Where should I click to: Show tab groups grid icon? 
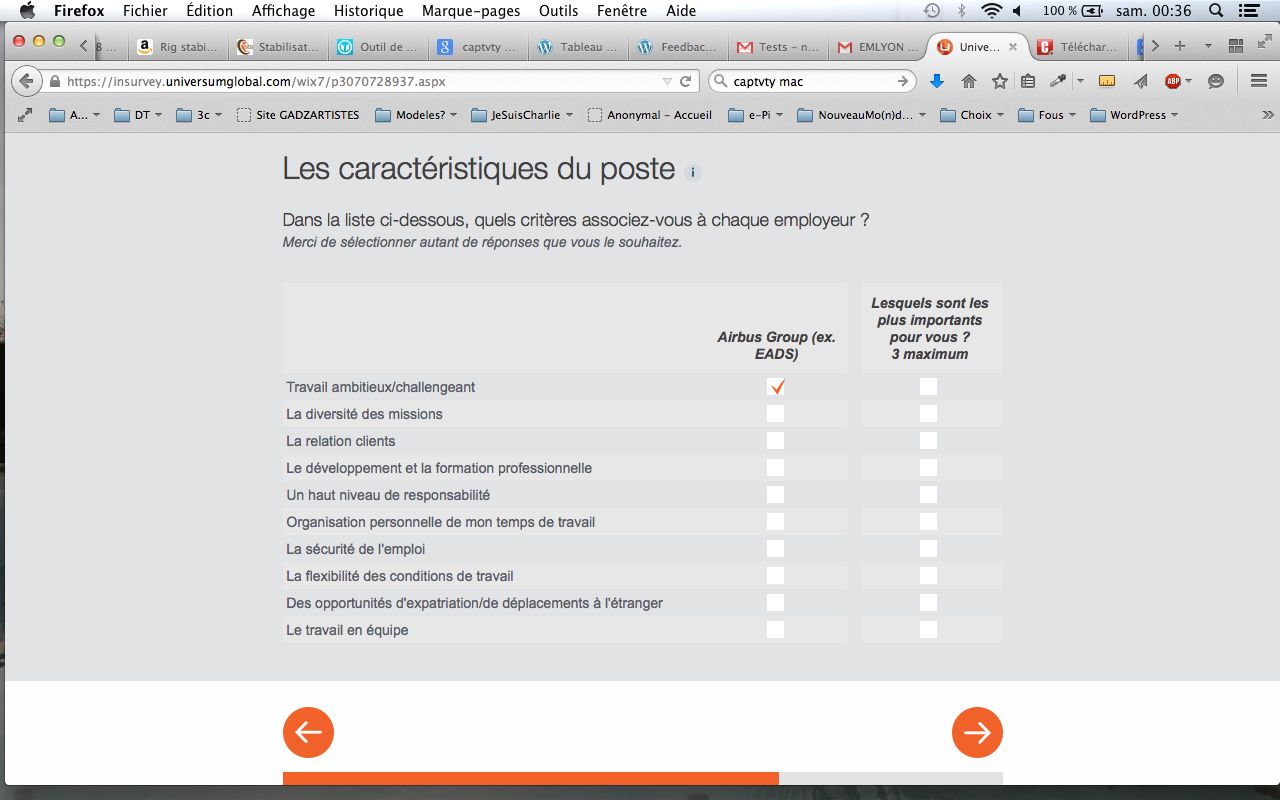point(1236,46)
